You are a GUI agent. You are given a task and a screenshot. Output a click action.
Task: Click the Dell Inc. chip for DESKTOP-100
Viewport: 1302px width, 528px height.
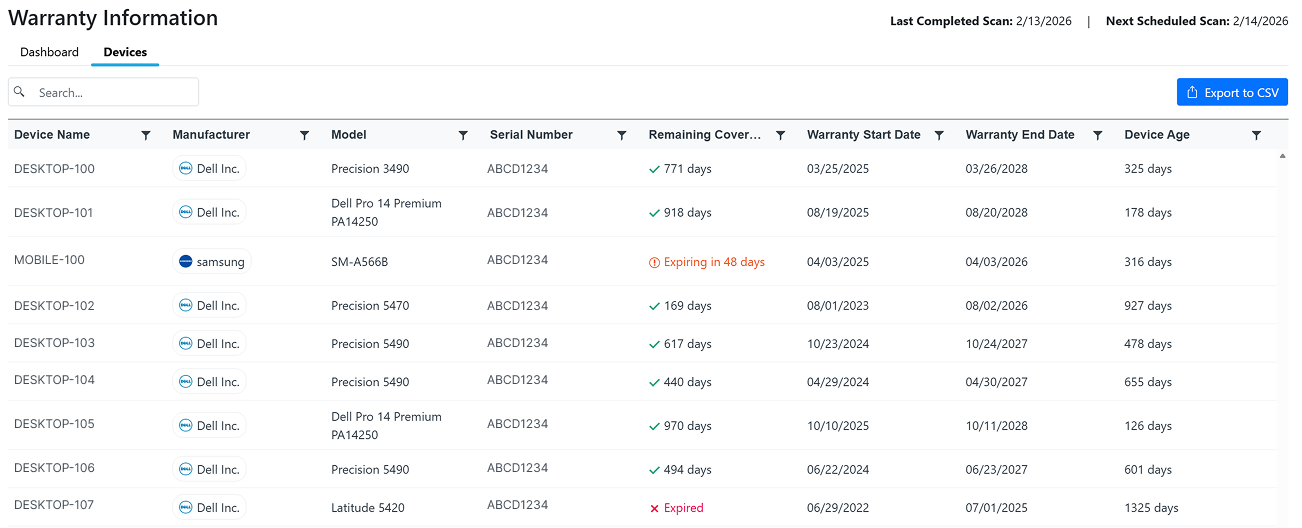pos(210,169)
